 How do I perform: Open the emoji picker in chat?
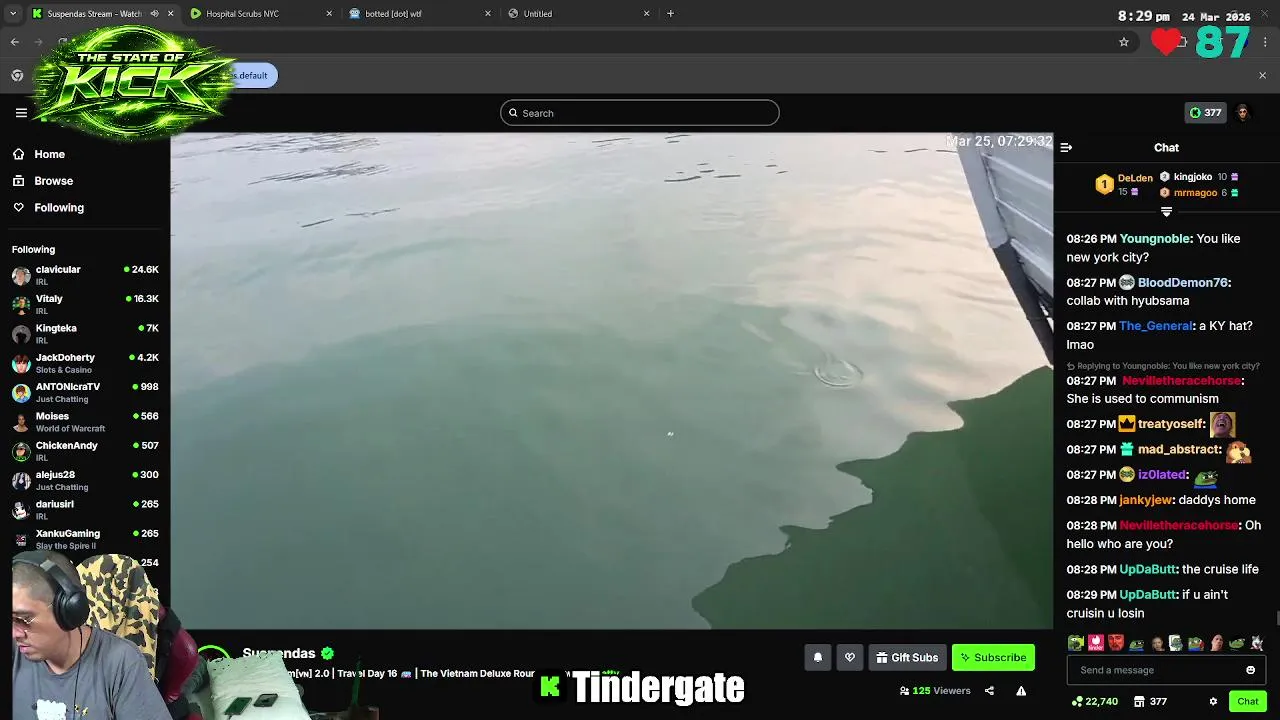1250,670
